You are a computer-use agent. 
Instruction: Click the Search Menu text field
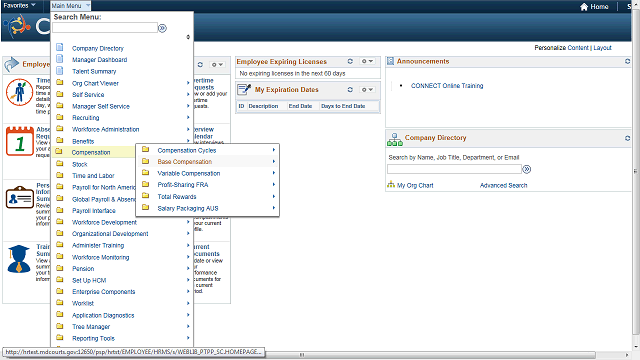pos(105,28)
